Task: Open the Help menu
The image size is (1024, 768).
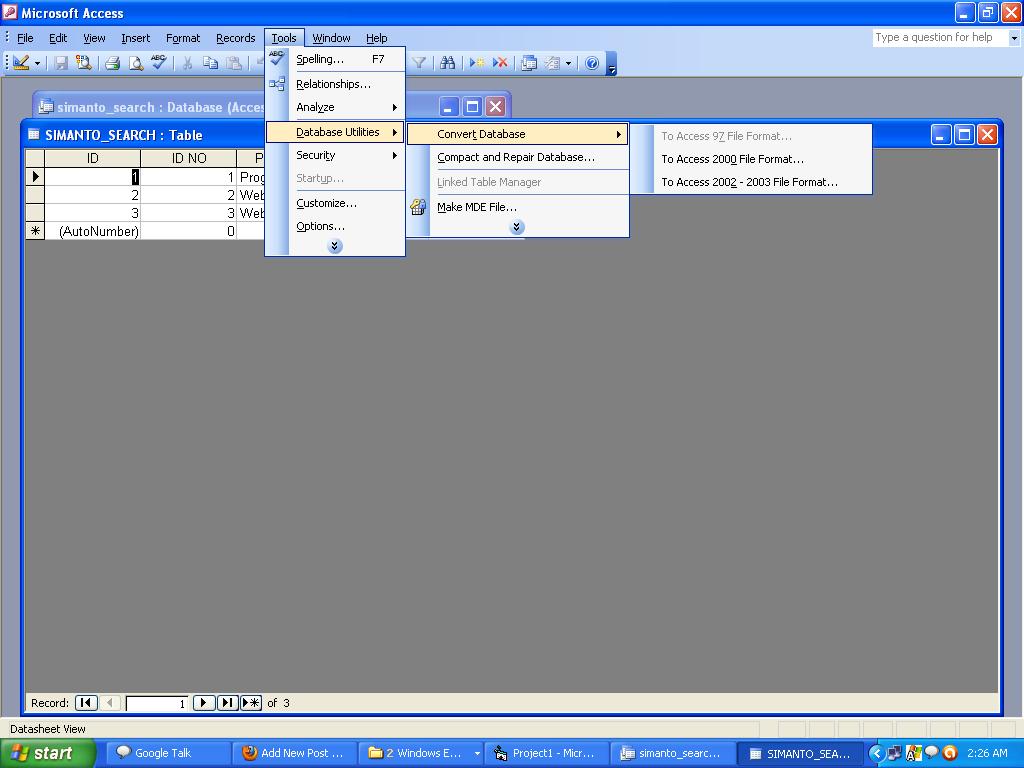Action: 376,38
